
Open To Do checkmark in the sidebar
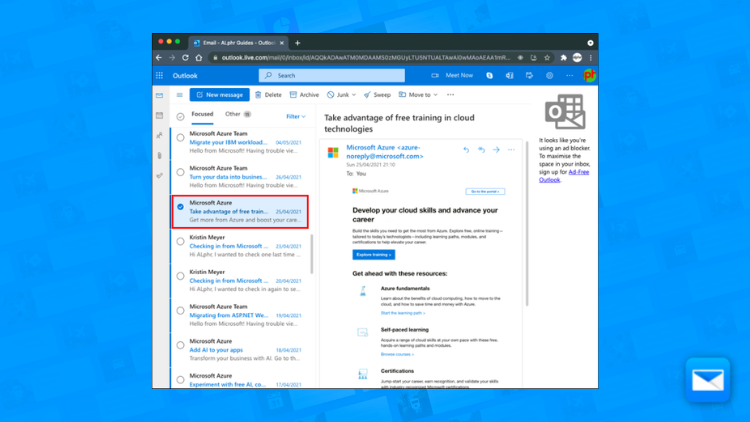[160, 176]
